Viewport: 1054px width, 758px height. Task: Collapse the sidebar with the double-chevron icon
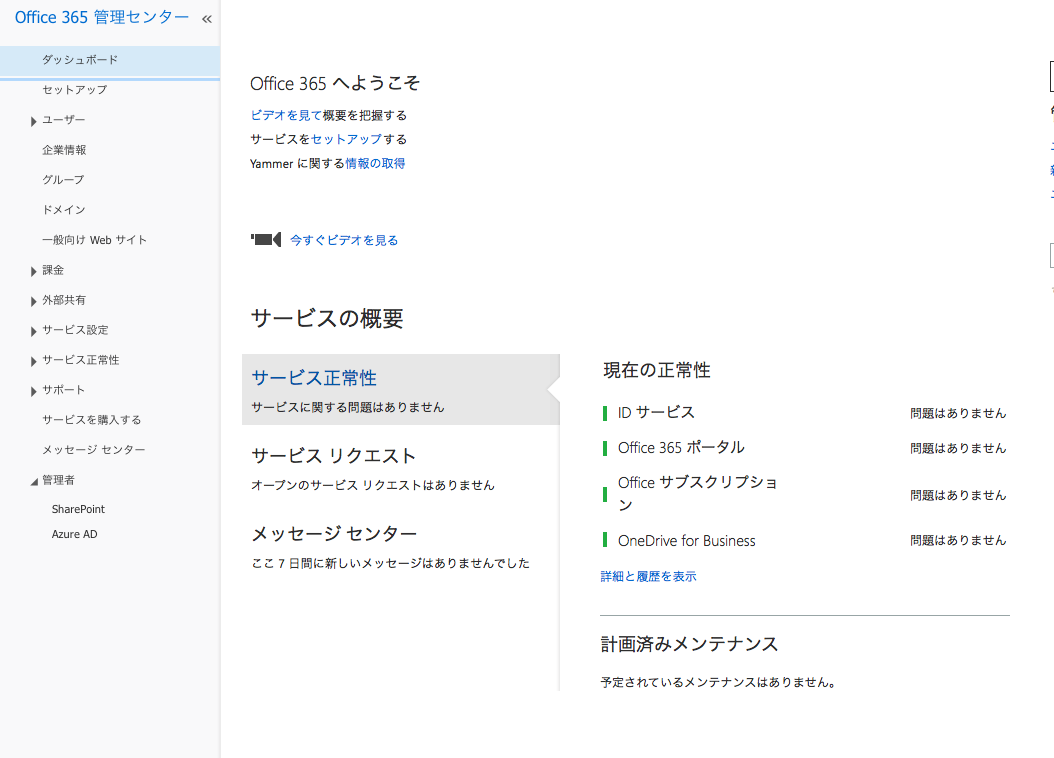[206, 19]
